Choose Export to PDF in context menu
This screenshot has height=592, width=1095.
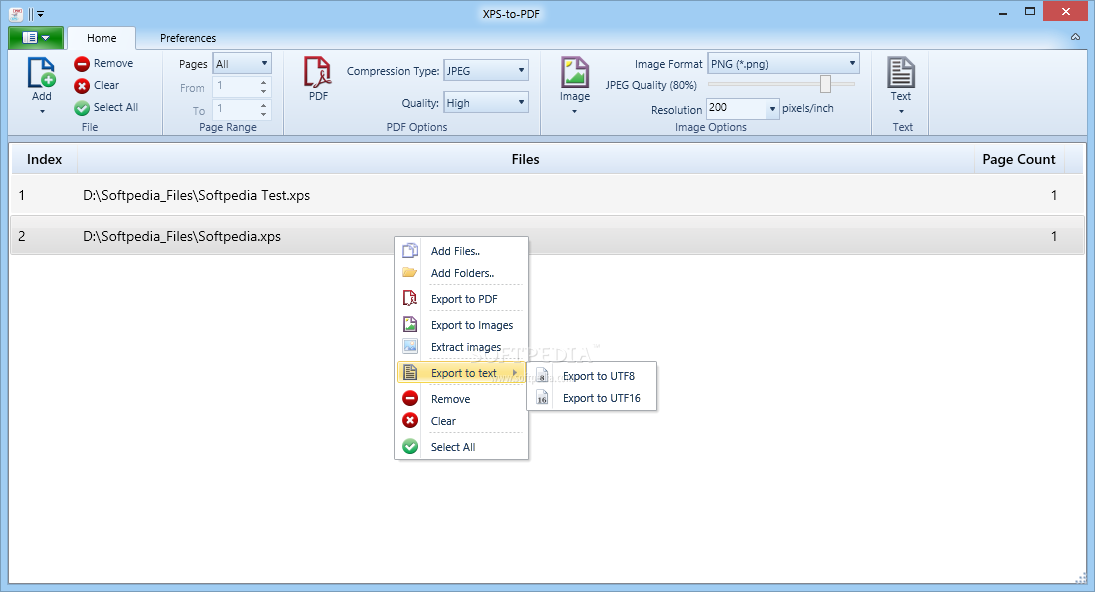[462, 299]
